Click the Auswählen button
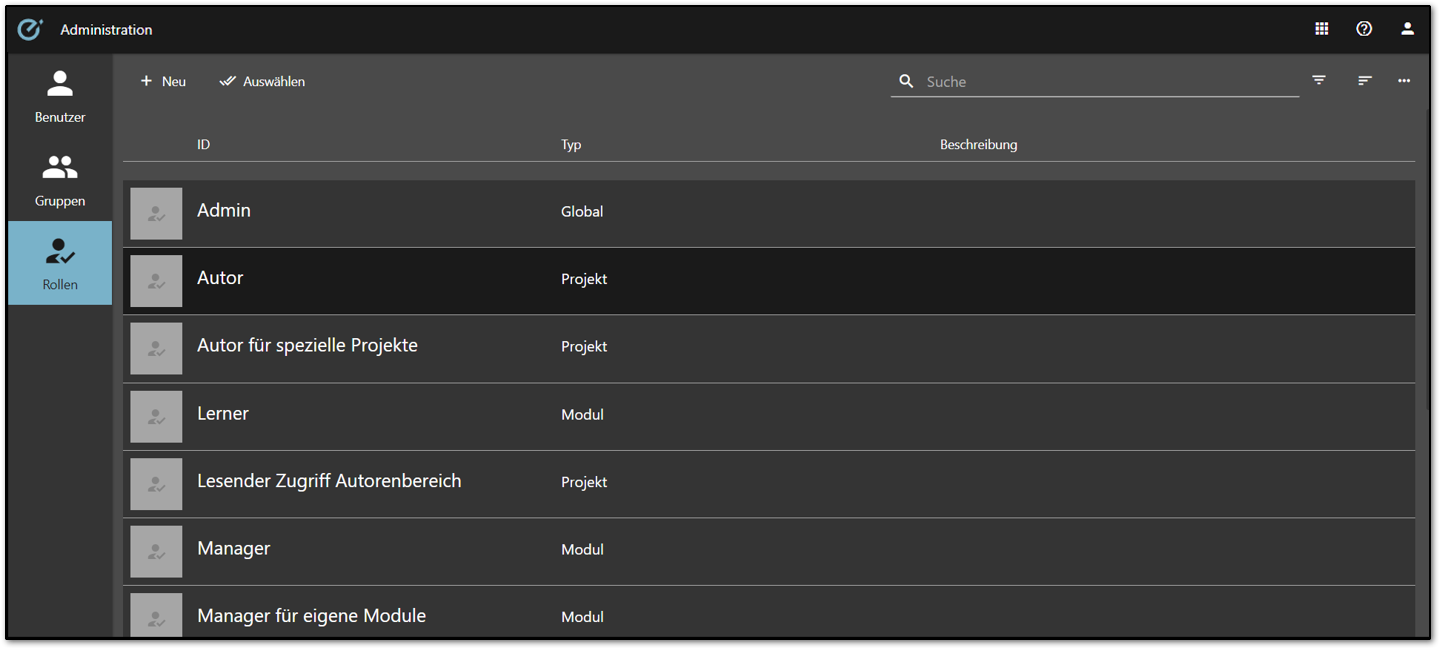1440x649 pixels. coord(262,81)
